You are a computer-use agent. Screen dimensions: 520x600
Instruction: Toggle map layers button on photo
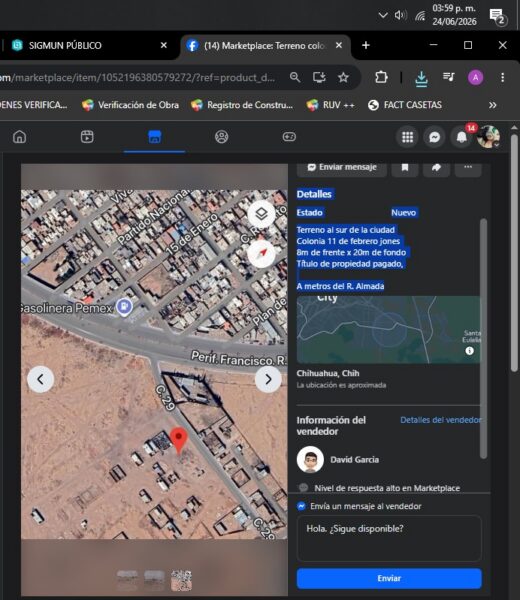pos(261,214)
